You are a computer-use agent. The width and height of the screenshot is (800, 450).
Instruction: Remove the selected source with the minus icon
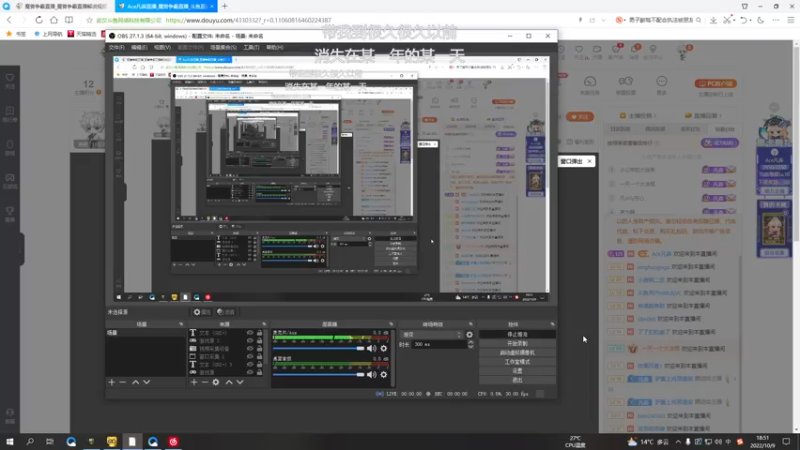205,382
